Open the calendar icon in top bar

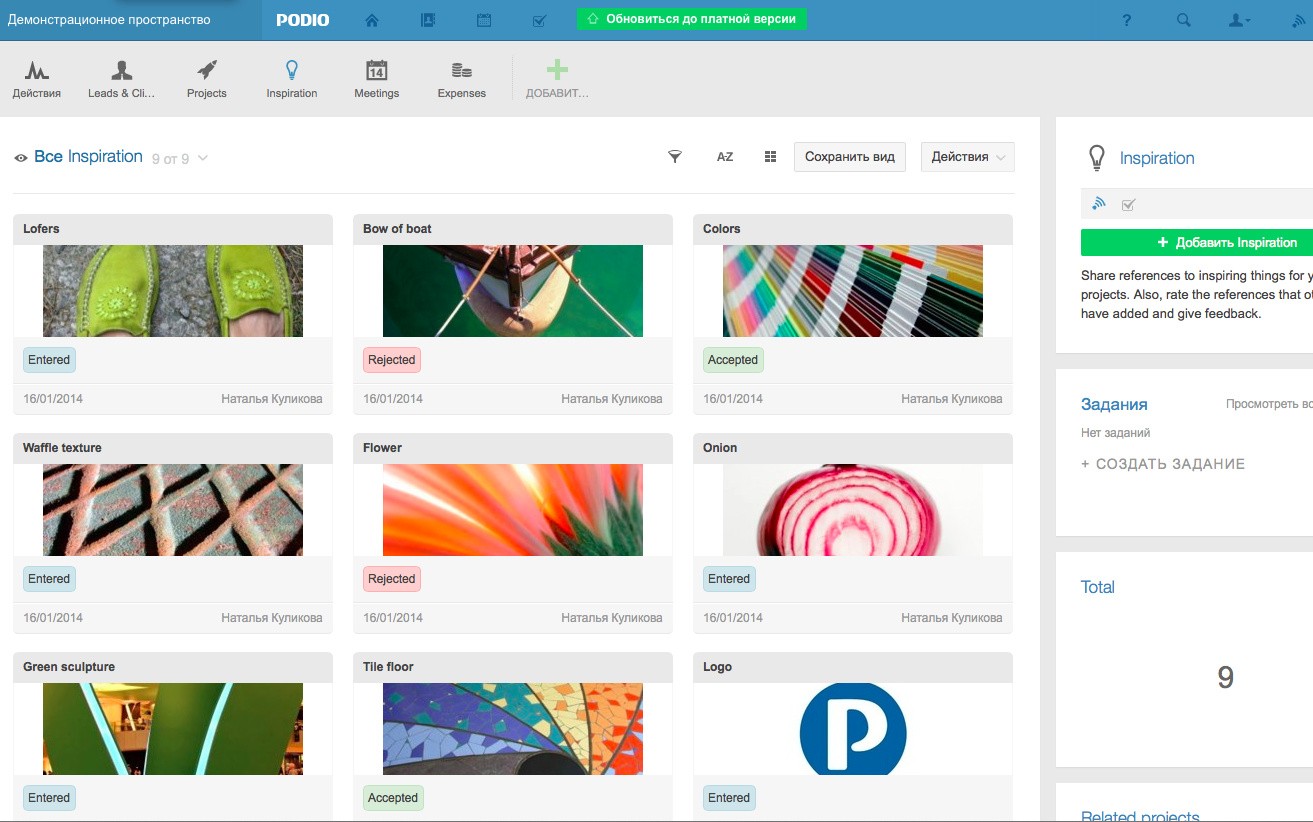point(484,20)
